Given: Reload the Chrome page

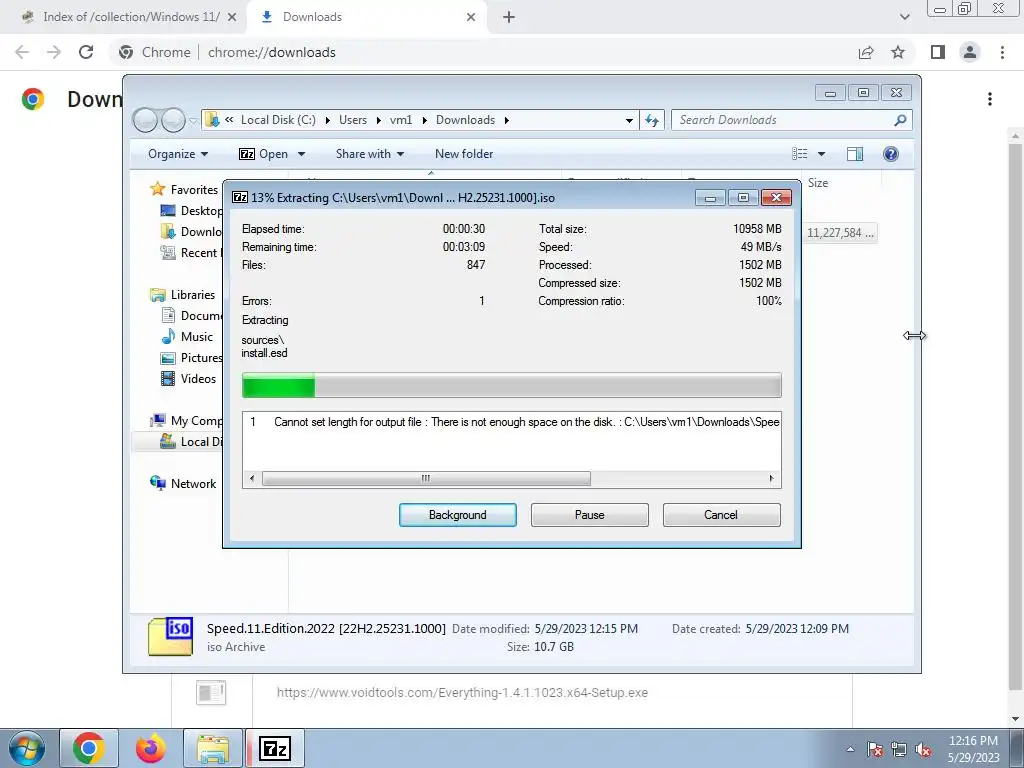Looking at the screenshot, I should (x=86, y=52).
